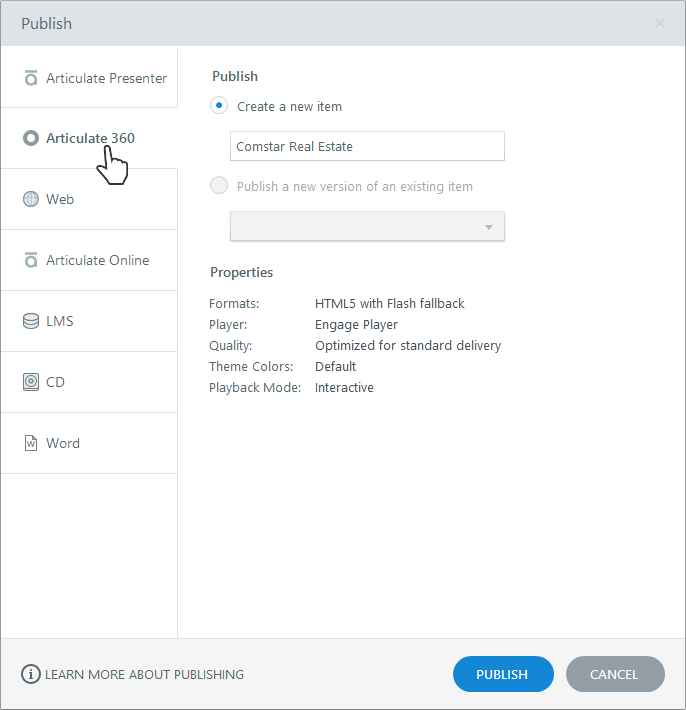686x710 pixels.
Task: Click the Interactive playback mode value
Action: pyautogui.click(x=344, y=388)
